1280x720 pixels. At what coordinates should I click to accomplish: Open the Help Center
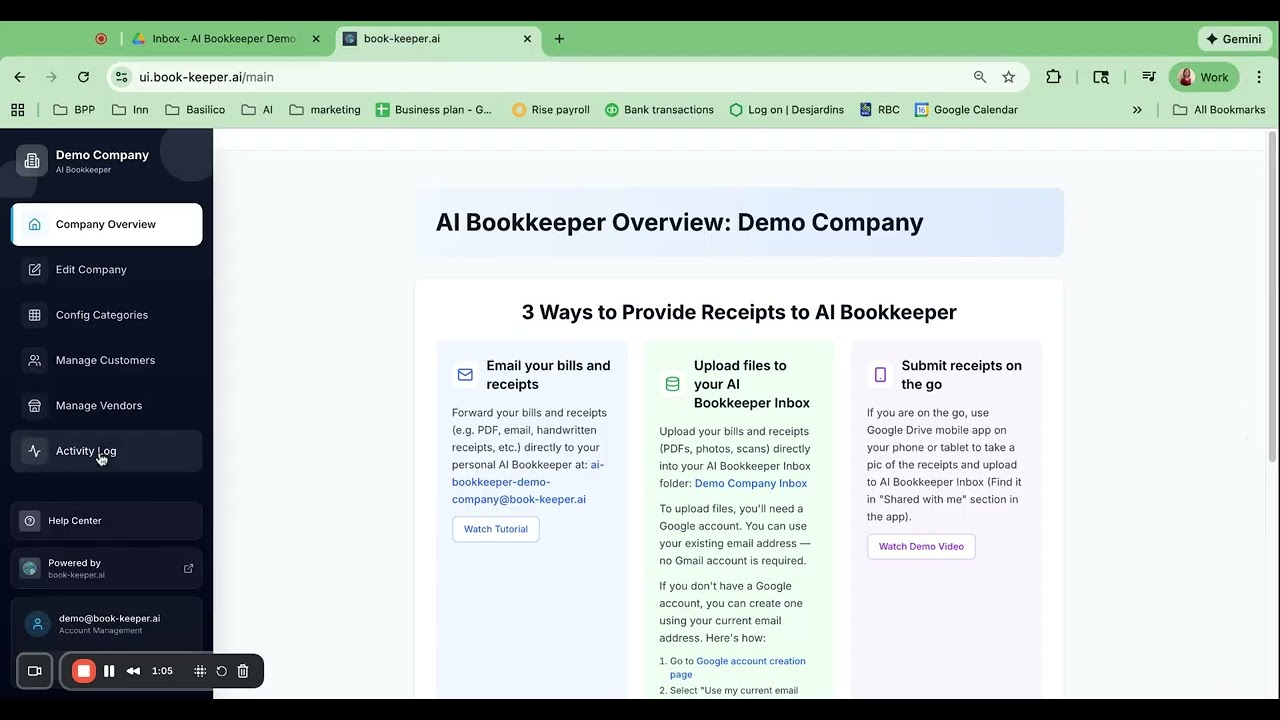(106, 521)
